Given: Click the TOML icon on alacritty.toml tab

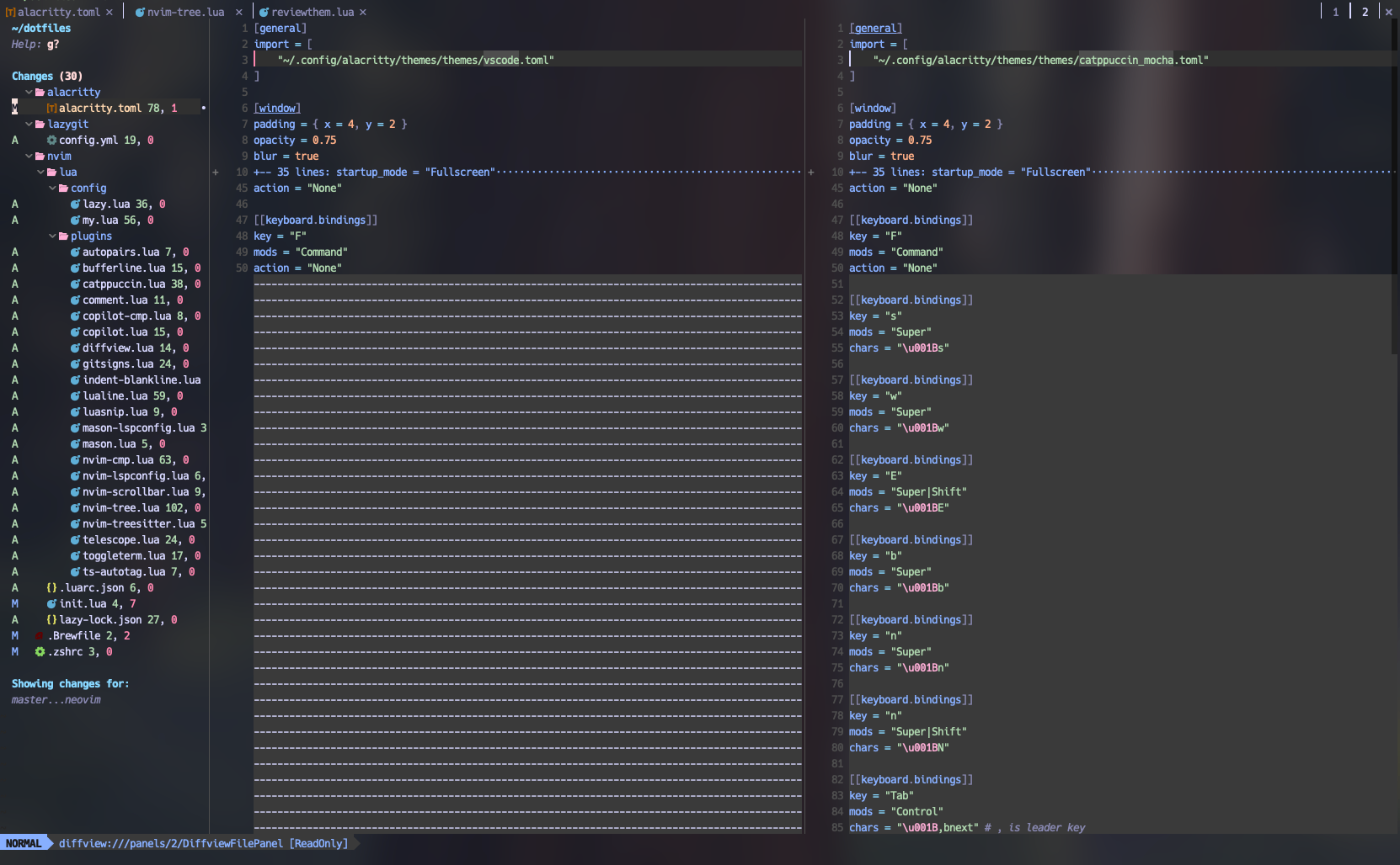Looking at the screenshot, I should point(9,12).
